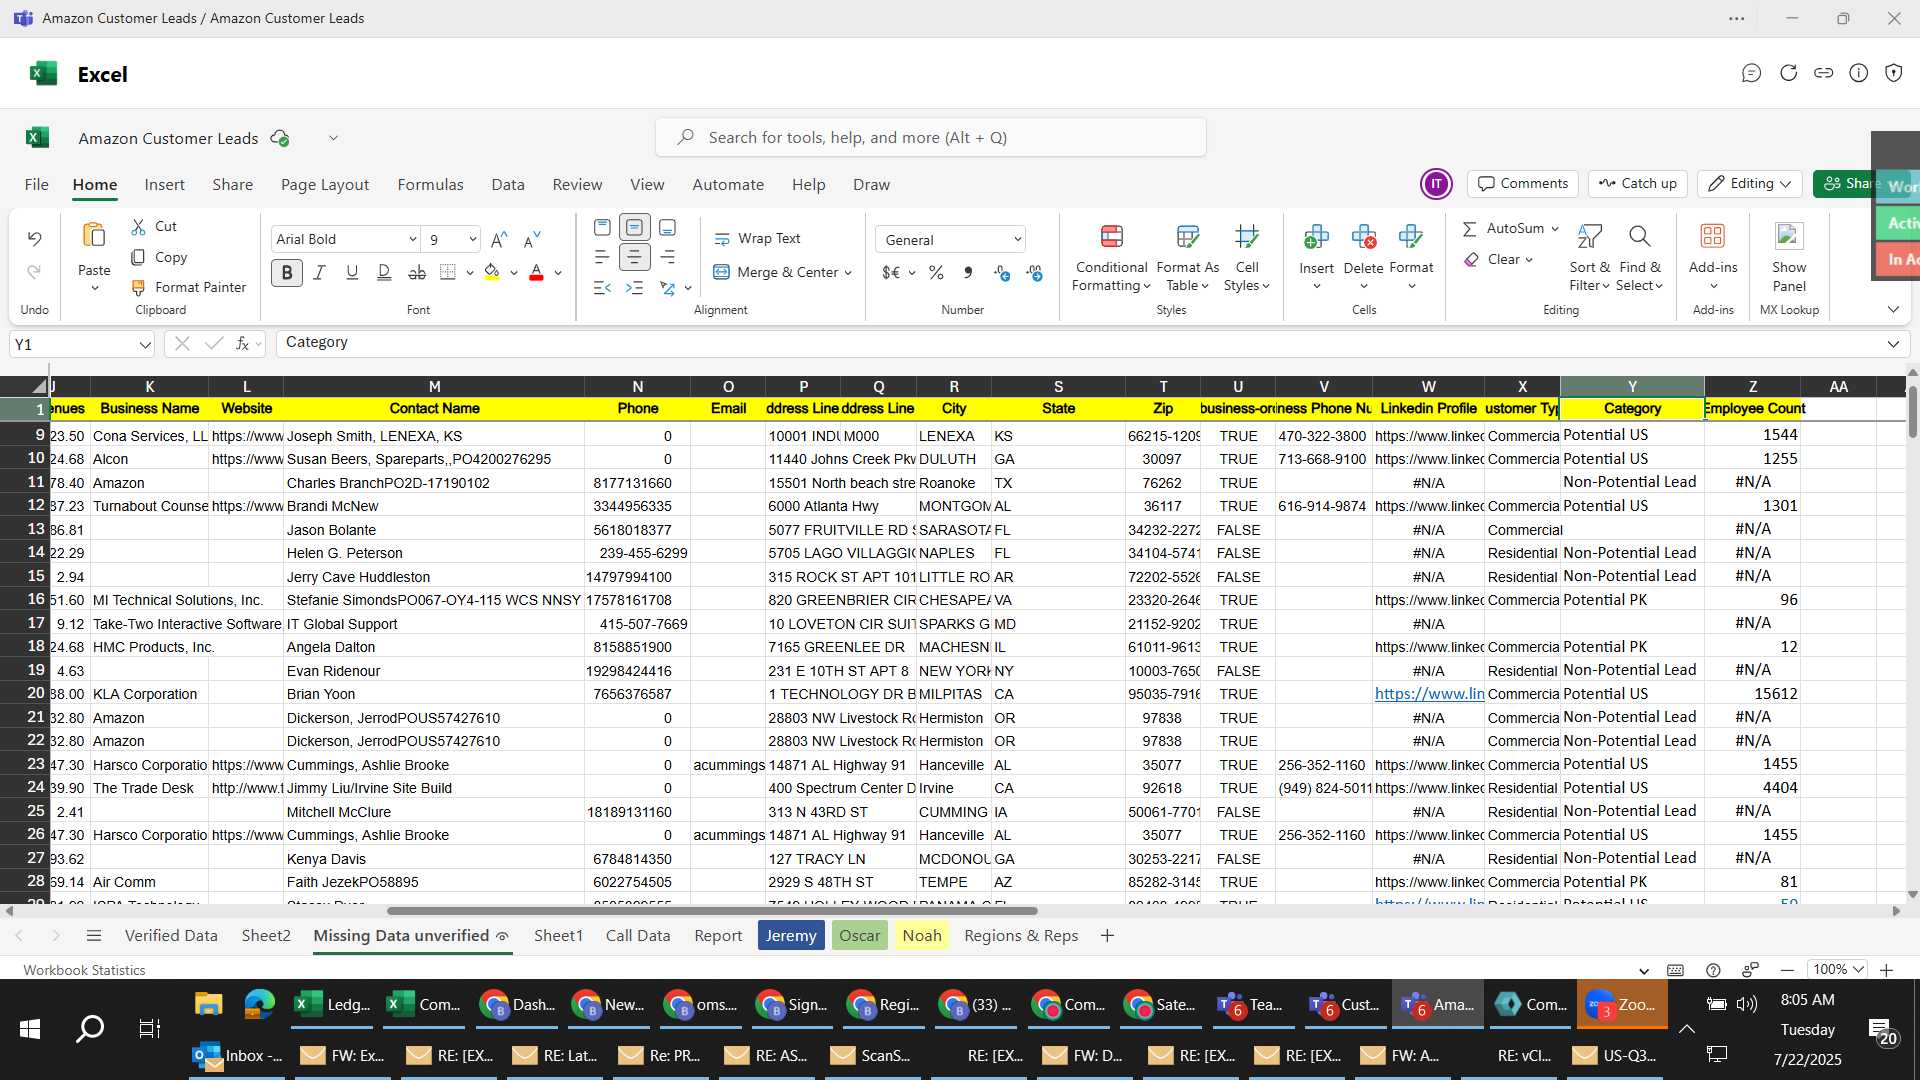Screen dimensions: 1920x1080
Task: Apply percent style to cells
Action: pyautogui.click(x=936, y=272)
